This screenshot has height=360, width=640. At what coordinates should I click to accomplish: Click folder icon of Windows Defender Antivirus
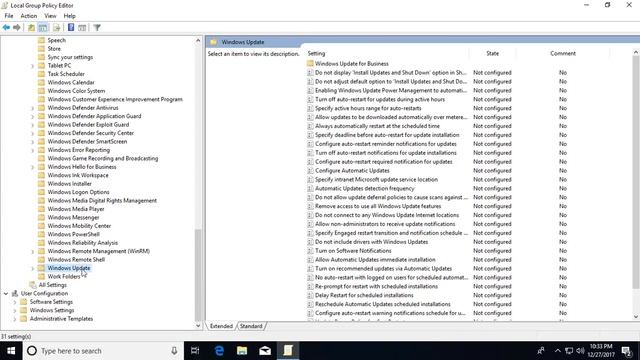coord(41,108)
